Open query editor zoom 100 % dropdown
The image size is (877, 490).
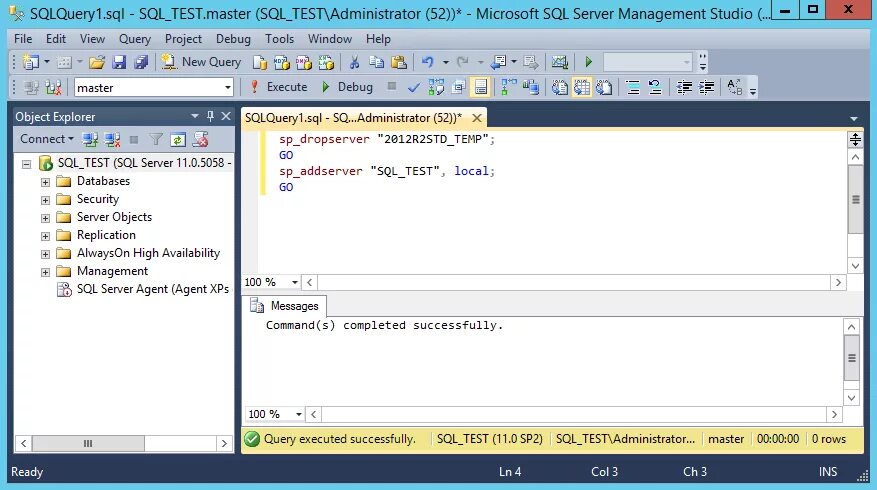click(295, 282)
